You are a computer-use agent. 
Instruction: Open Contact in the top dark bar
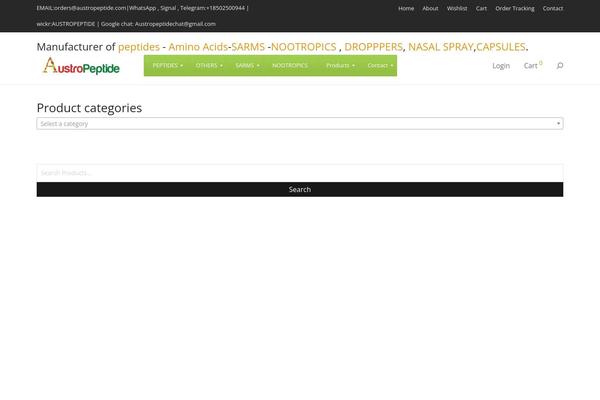pyautogui.click(x=553, y=8)
